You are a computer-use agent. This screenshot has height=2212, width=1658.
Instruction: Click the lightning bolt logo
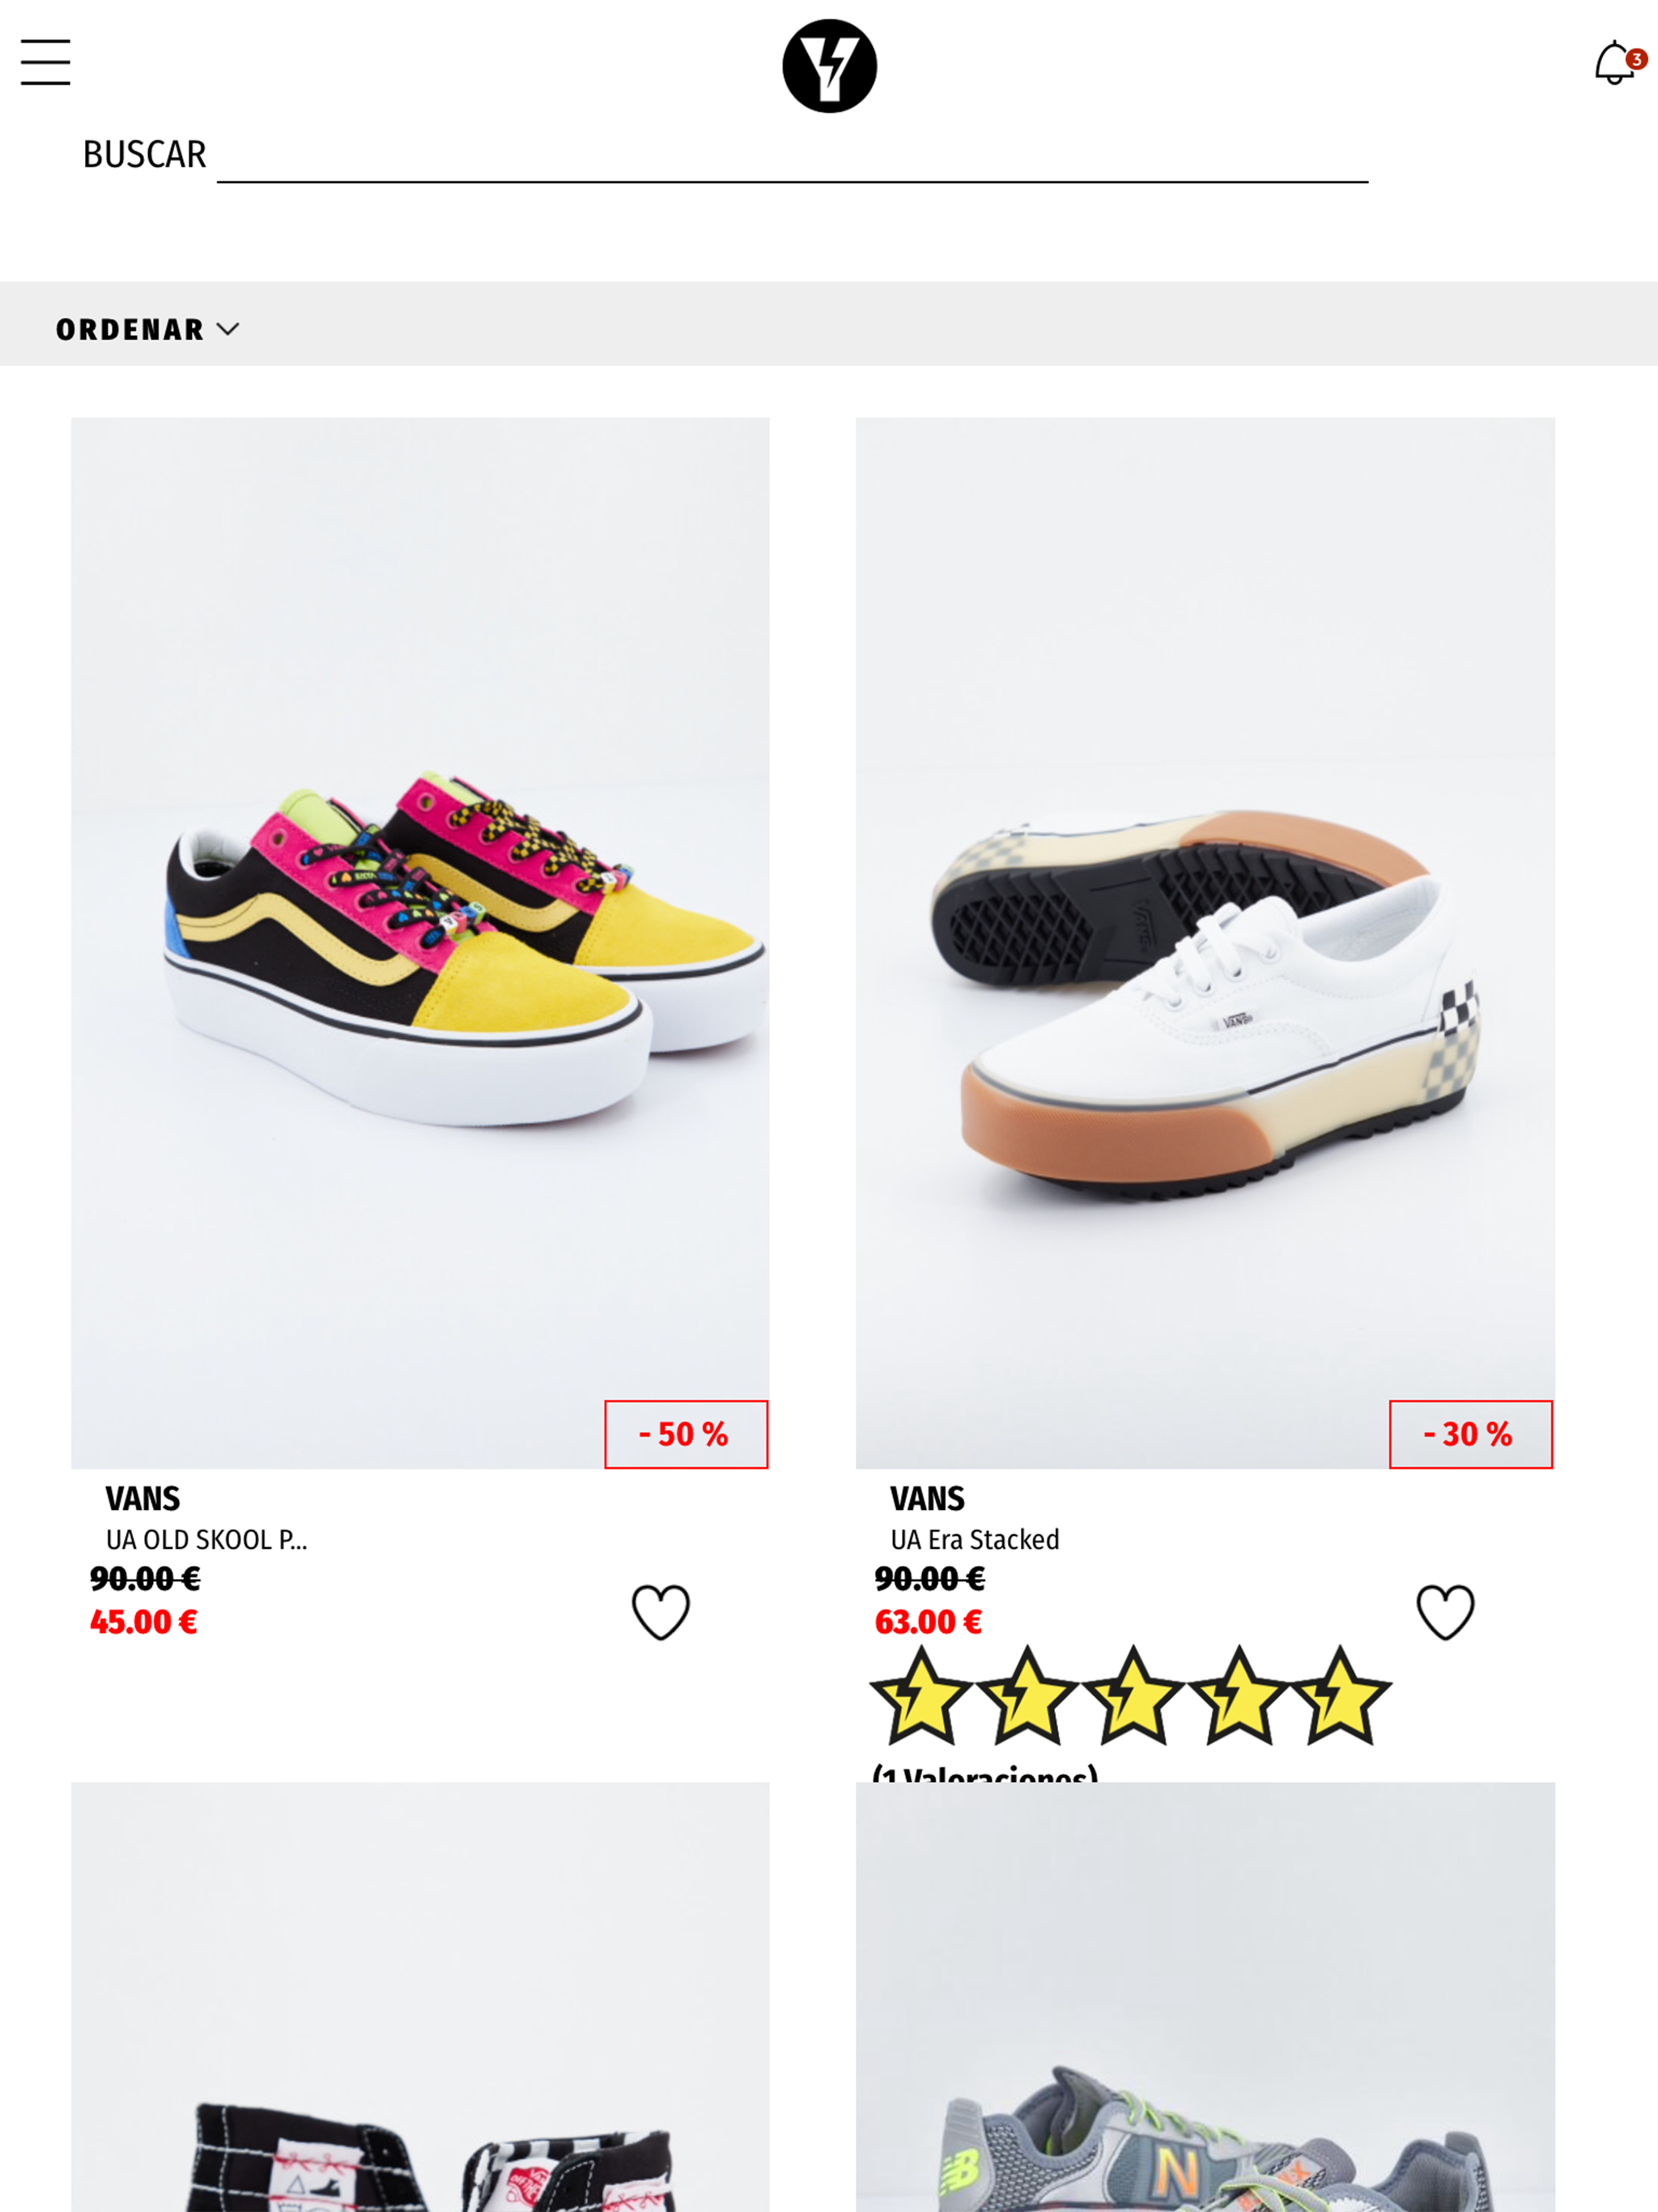tap(829, 66)
